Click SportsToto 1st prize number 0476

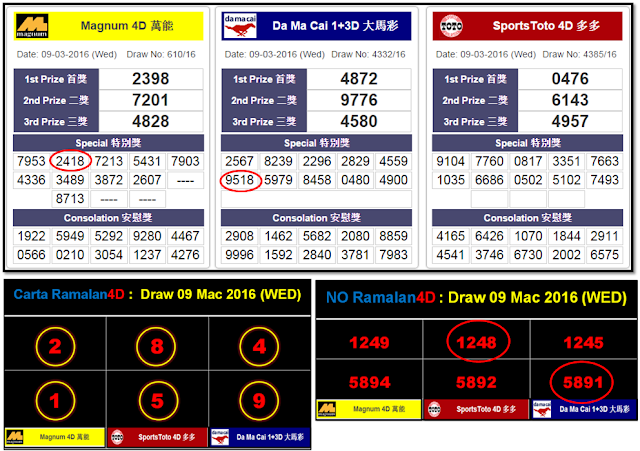(570, 79)
